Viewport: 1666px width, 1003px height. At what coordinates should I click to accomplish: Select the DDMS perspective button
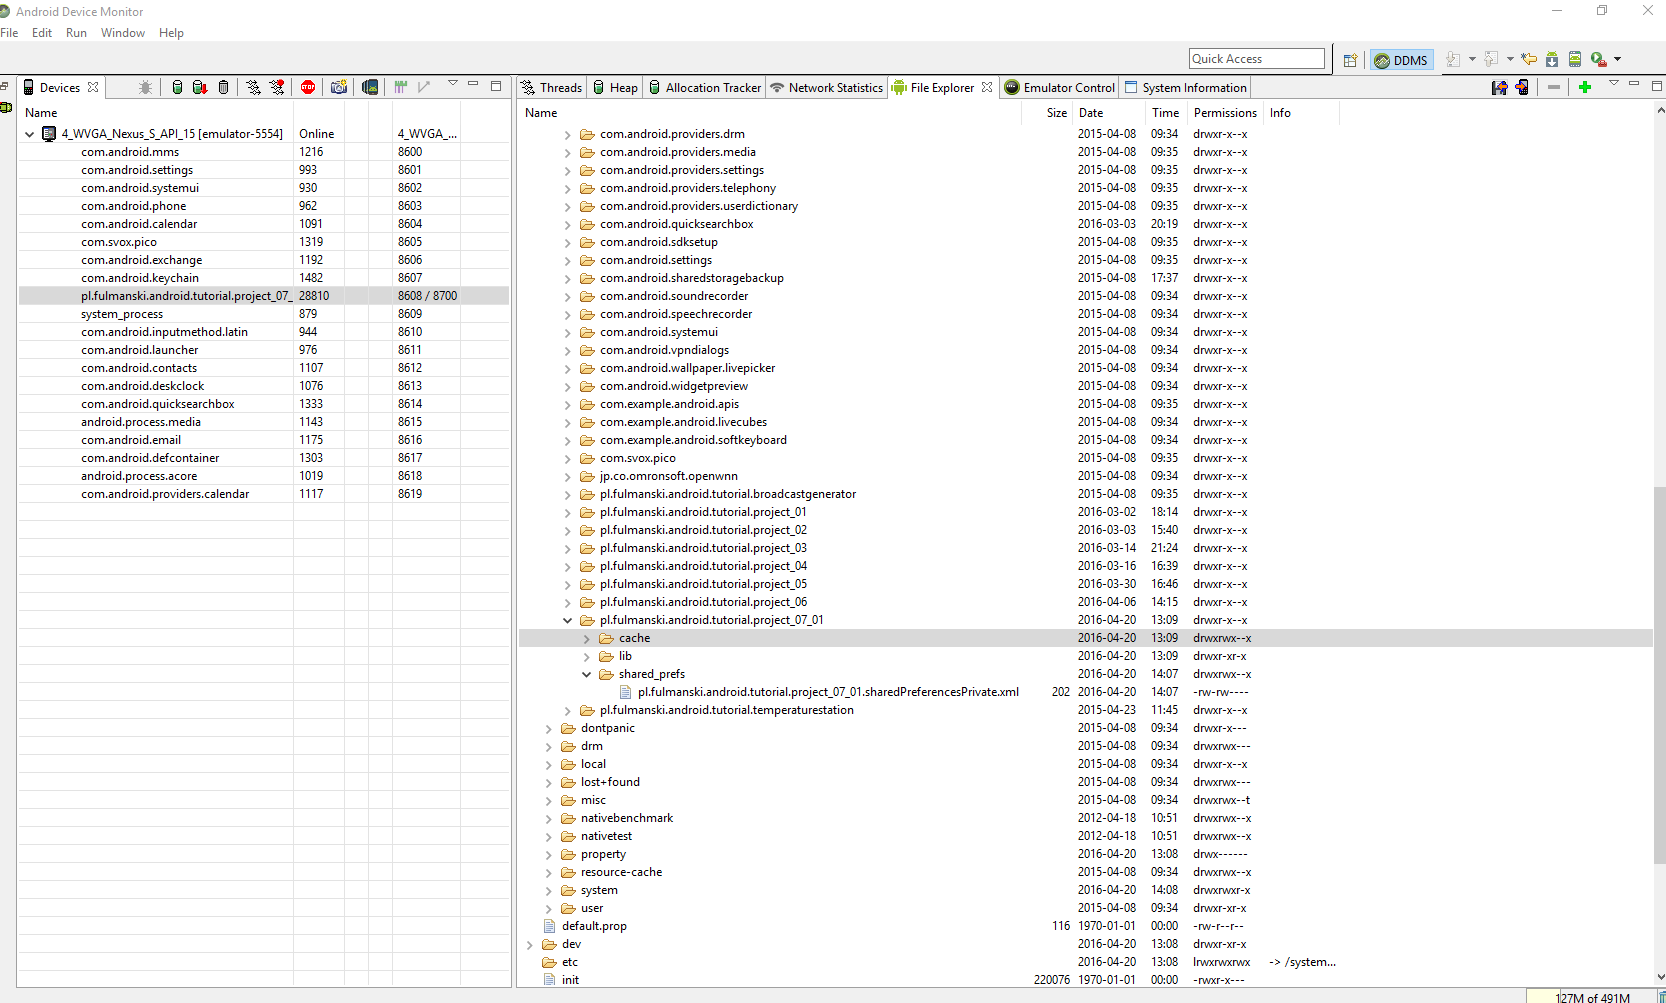[x=1401, y=60]
